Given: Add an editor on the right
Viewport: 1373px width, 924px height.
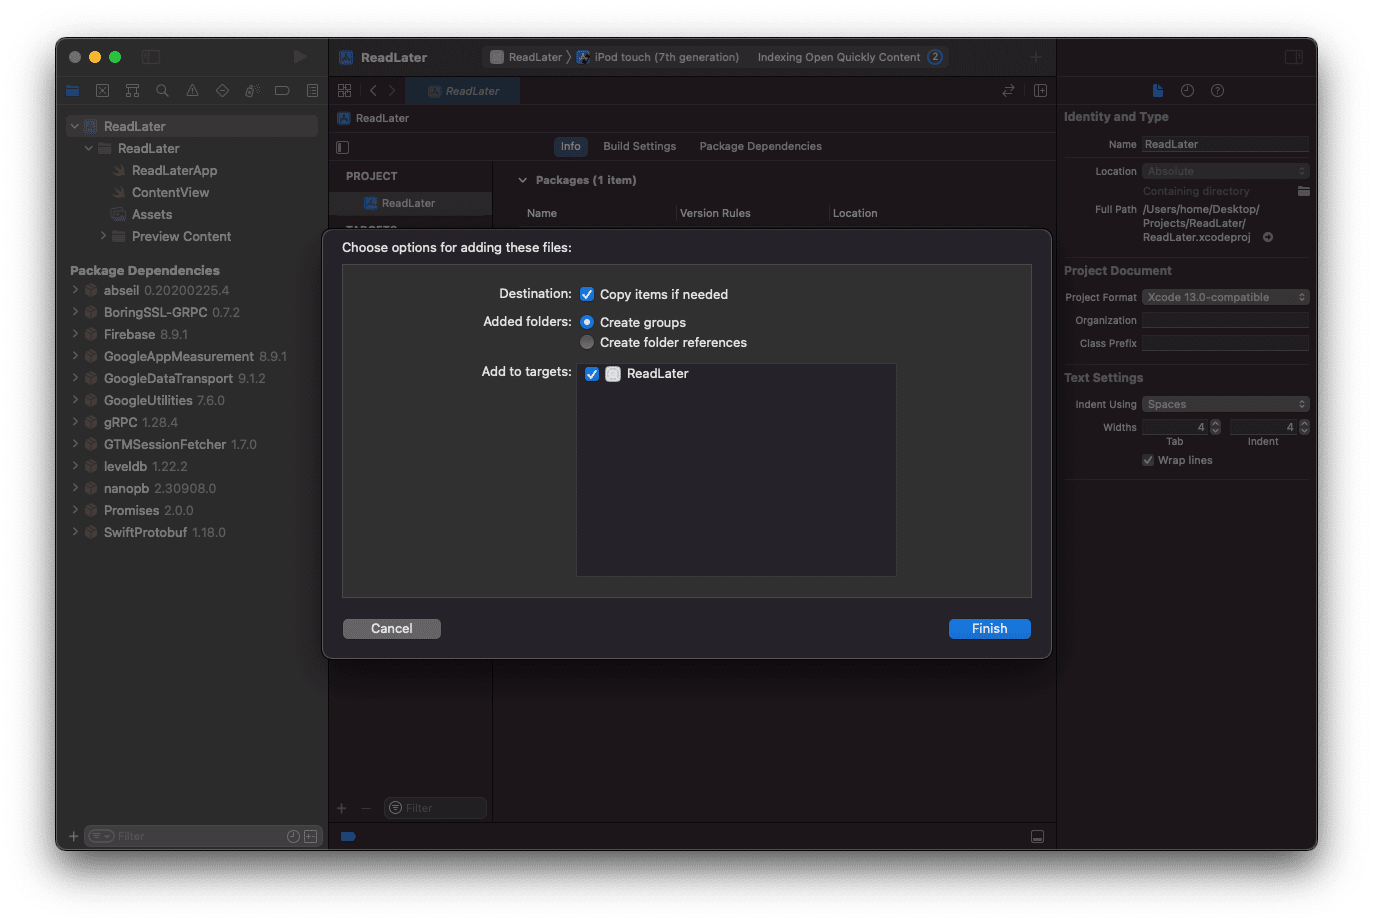Looking at the screenshot, I should [x=1040, y=91].
